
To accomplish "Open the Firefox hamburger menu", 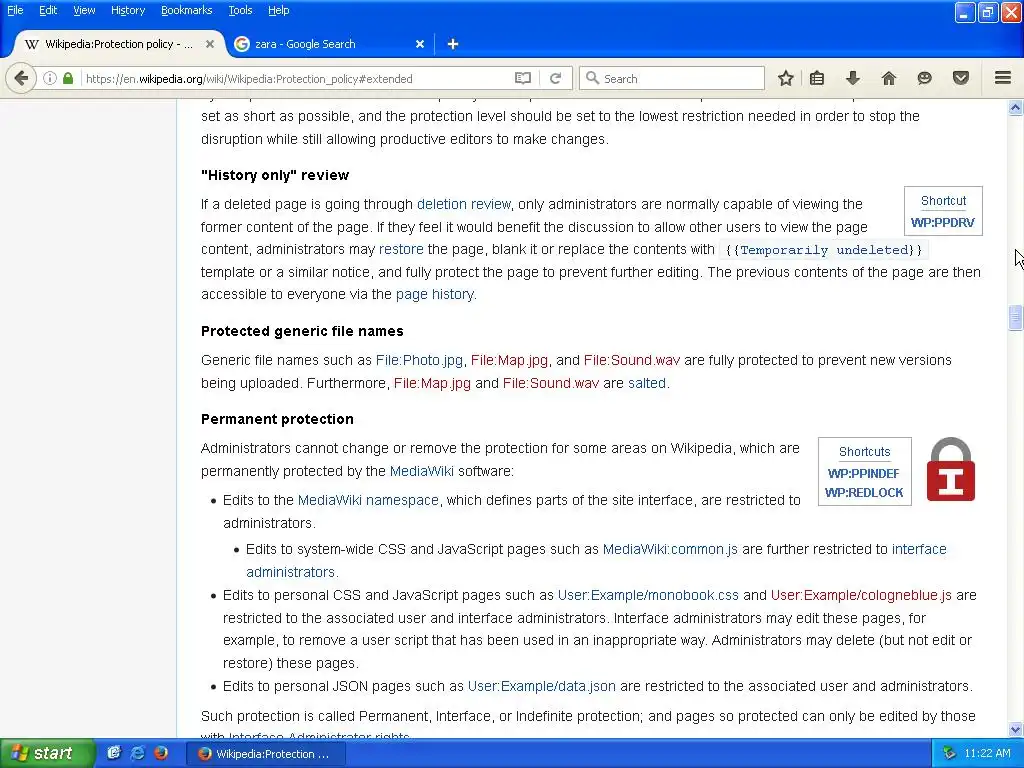I will pos(1003,78).
